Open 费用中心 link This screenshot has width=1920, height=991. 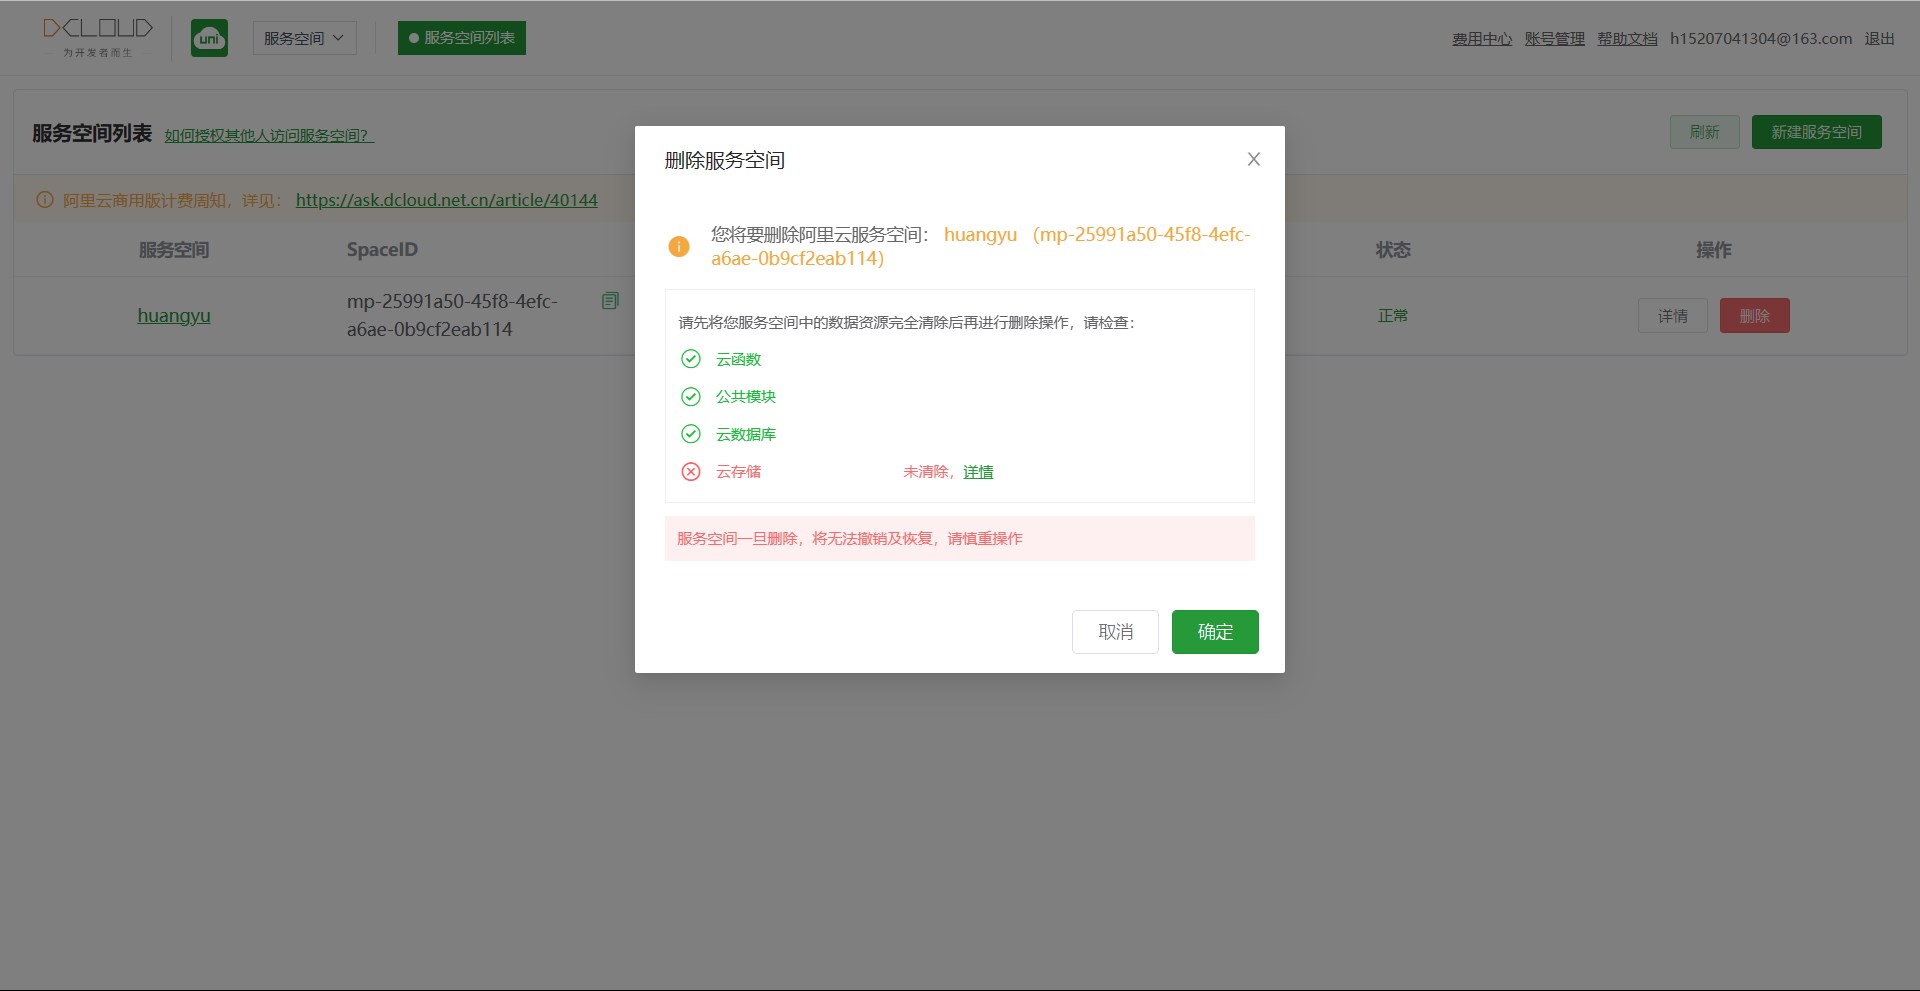(1482, 39)
